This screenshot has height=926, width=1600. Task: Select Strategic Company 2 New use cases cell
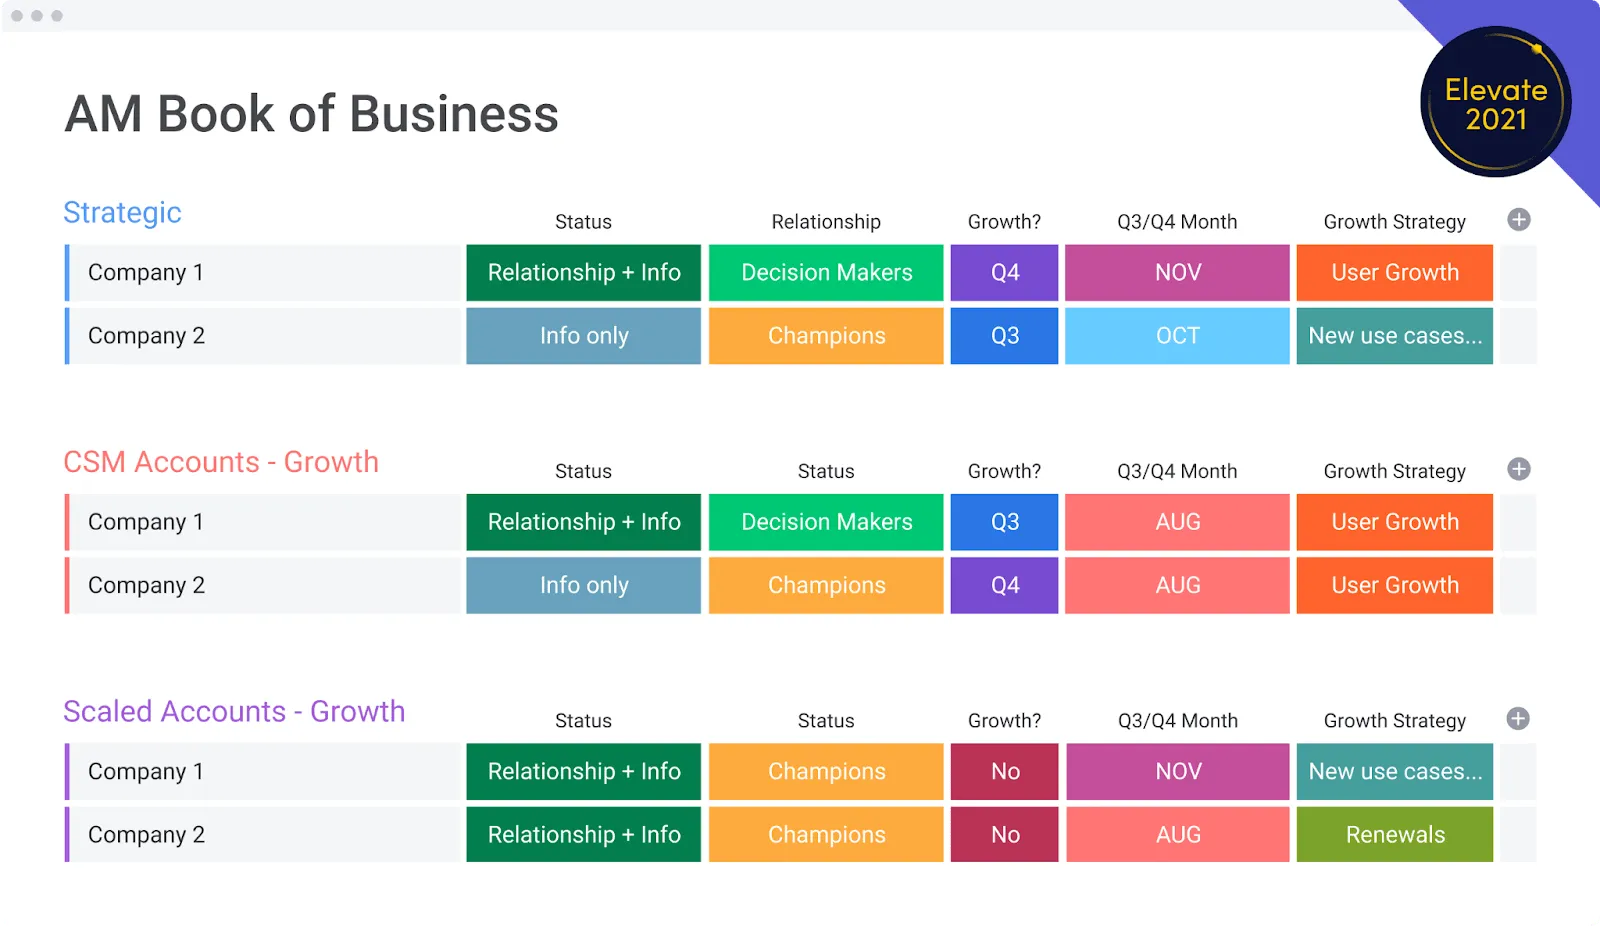click(x=1395, y=336)
